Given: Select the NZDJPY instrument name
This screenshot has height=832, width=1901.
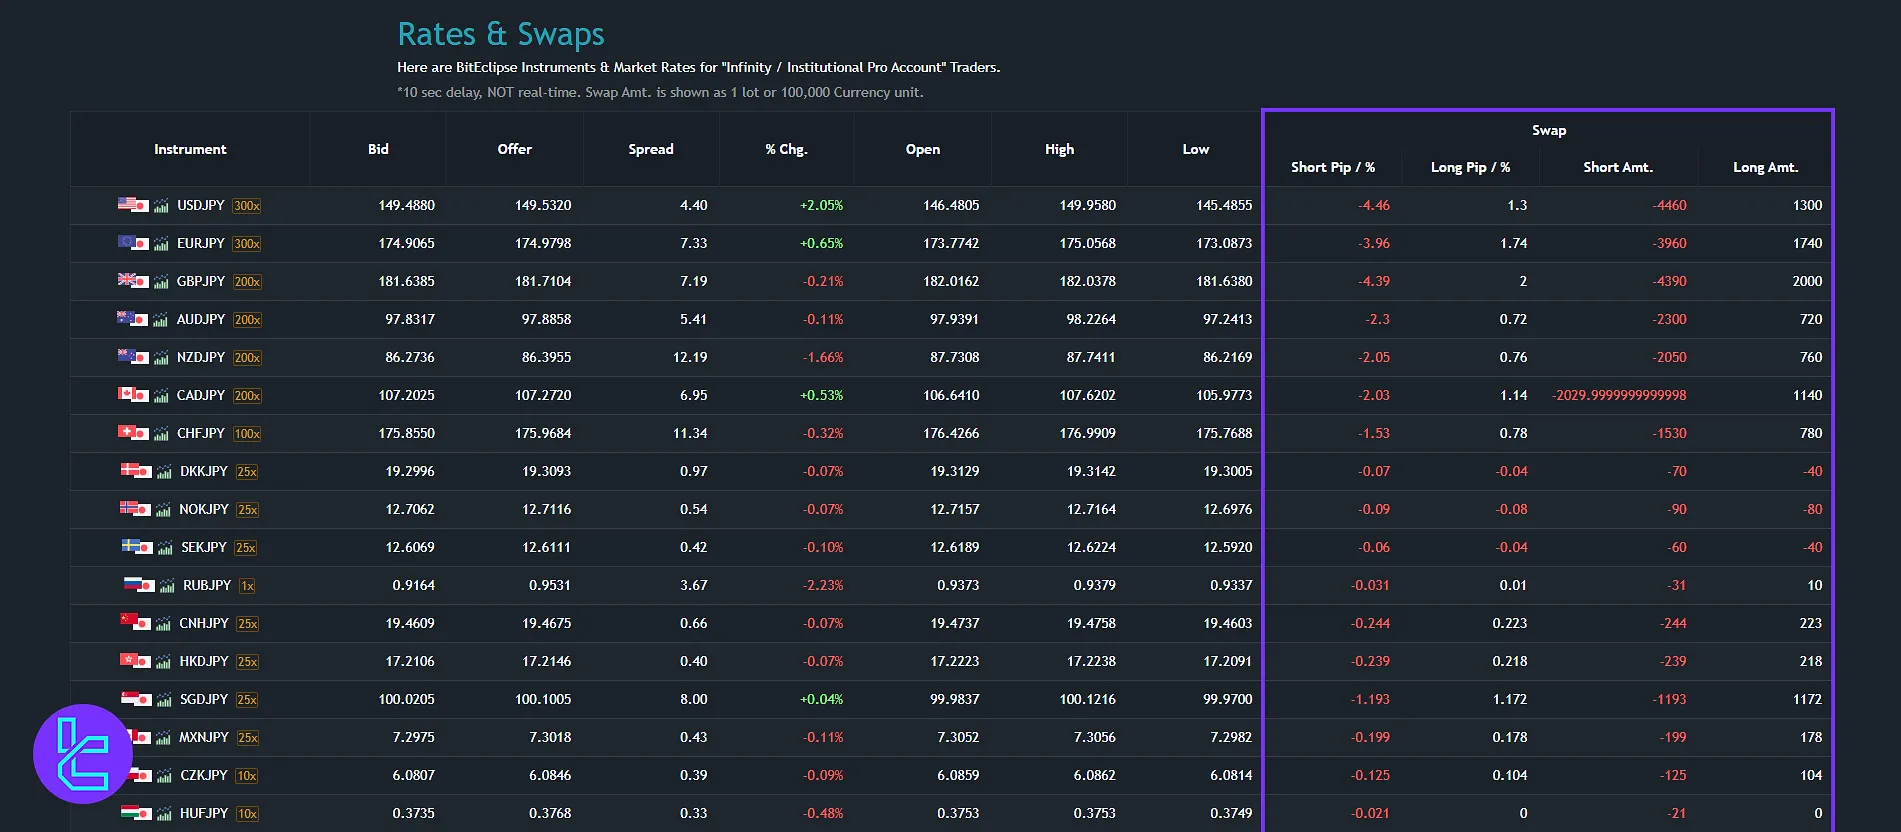Looking at the screenshot, I should point(200,357).
